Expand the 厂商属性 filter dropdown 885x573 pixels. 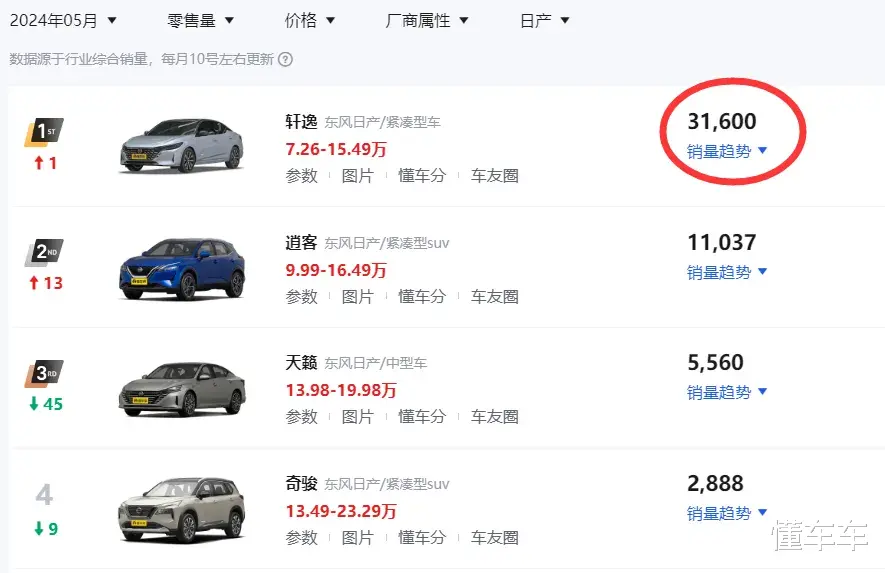427,21
